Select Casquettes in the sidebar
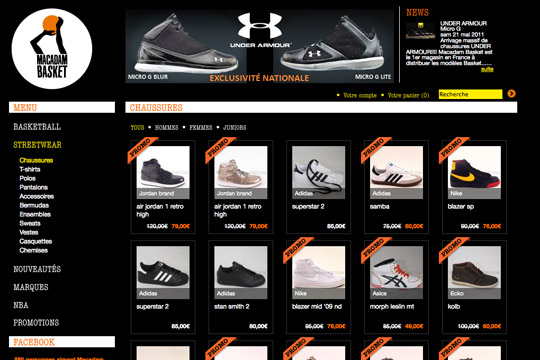Screen dimensions: 540x360 coord(35,241)
